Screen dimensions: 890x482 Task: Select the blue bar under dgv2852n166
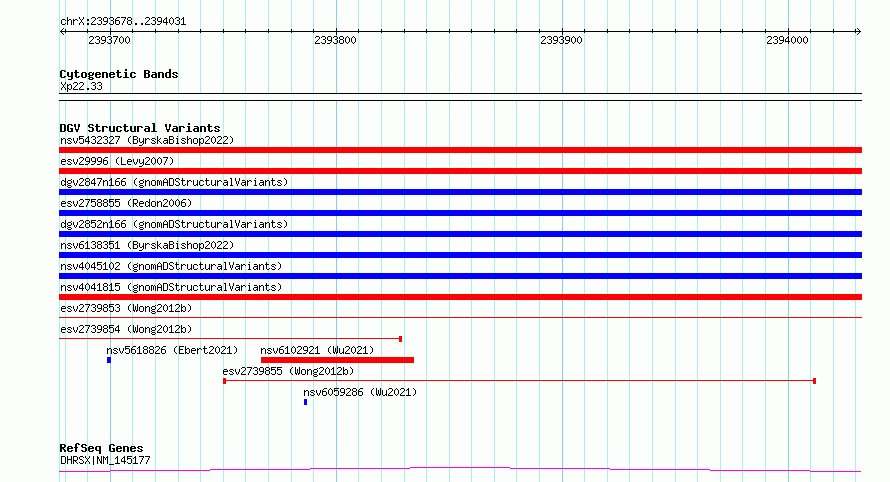[x=460, y=234]
